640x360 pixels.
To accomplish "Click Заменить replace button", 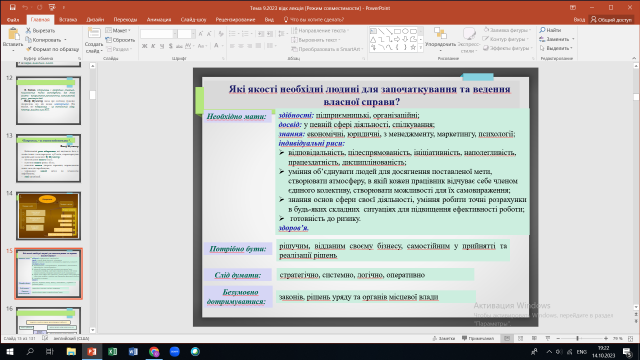I will coord(557,39).
